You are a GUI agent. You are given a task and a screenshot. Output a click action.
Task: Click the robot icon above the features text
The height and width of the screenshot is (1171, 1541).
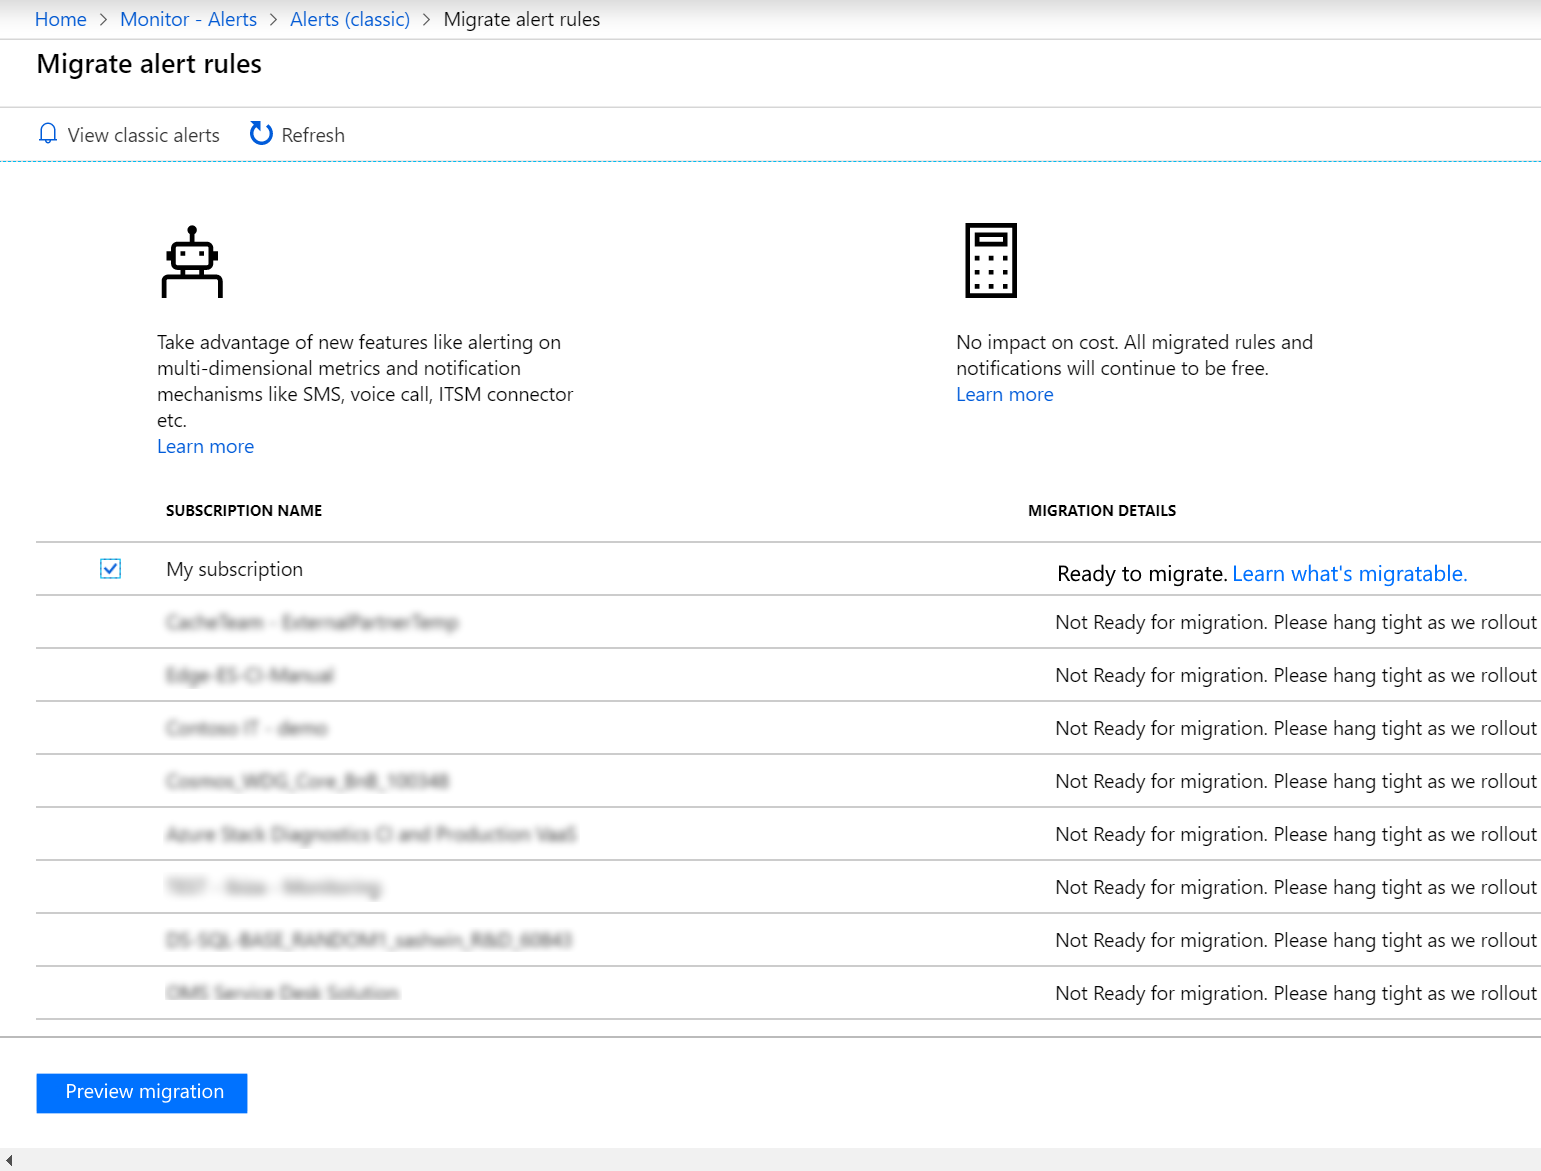[x=192, y=262]
